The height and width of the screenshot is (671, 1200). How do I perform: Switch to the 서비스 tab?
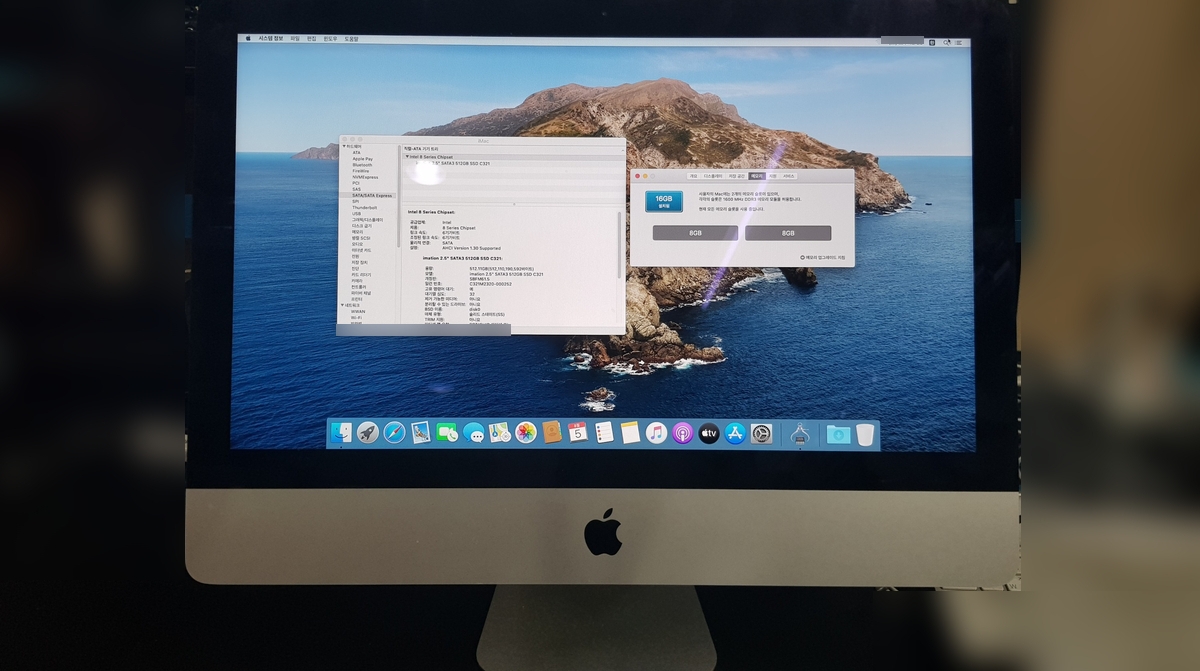(788, 176)
